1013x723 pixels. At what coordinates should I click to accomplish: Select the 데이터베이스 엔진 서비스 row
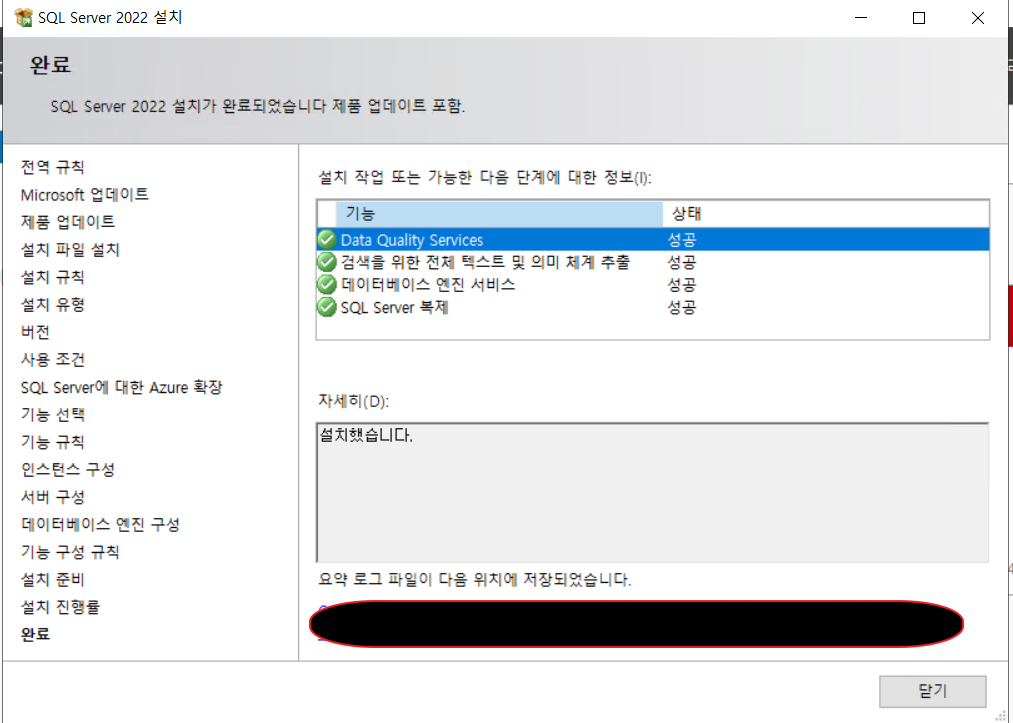653,284
